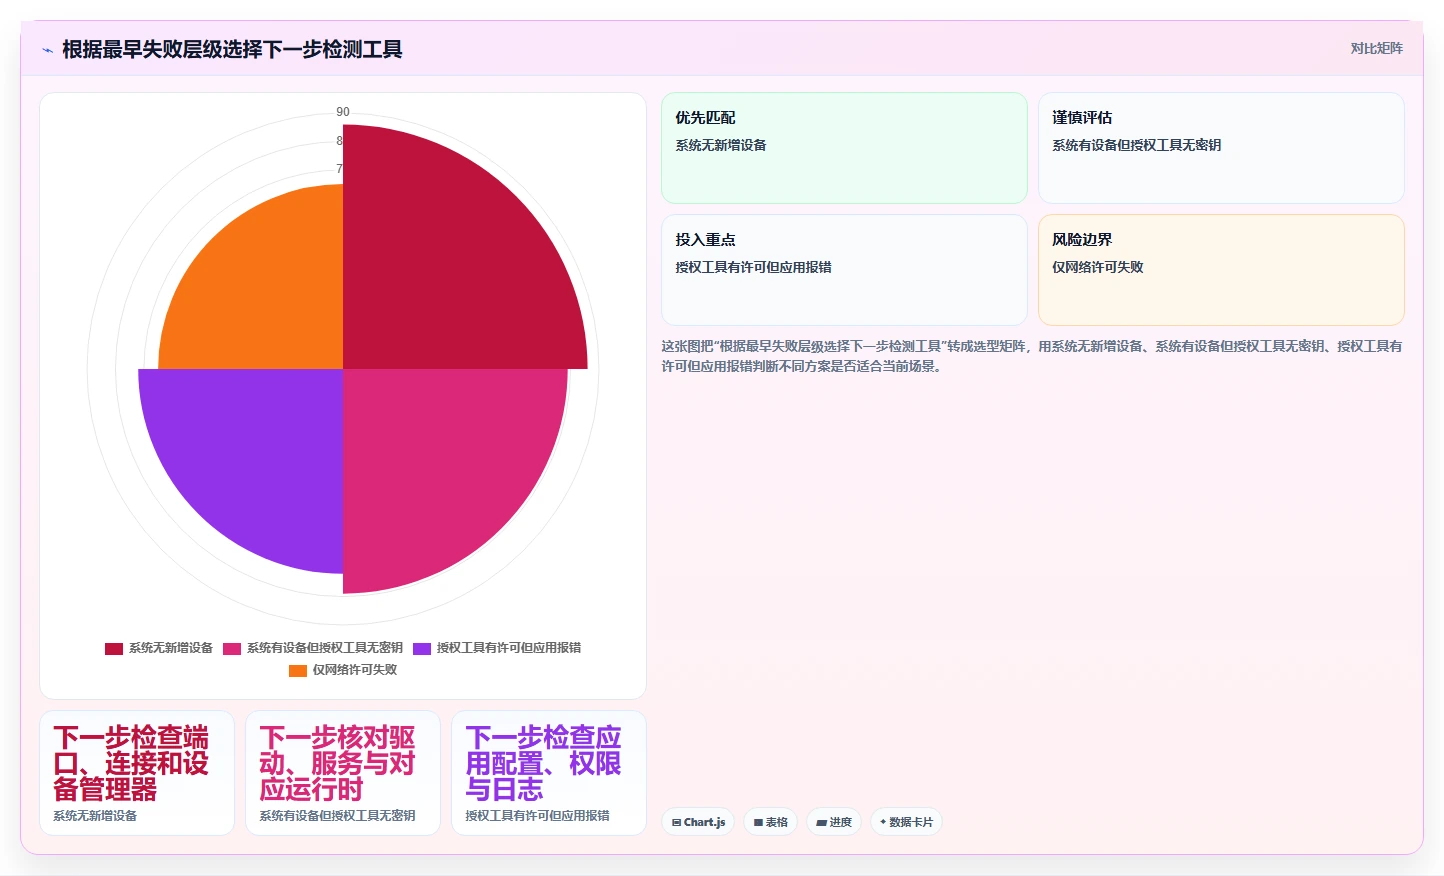Click 系统无新增设备 text in 优先匹配 card

point(720,145)
